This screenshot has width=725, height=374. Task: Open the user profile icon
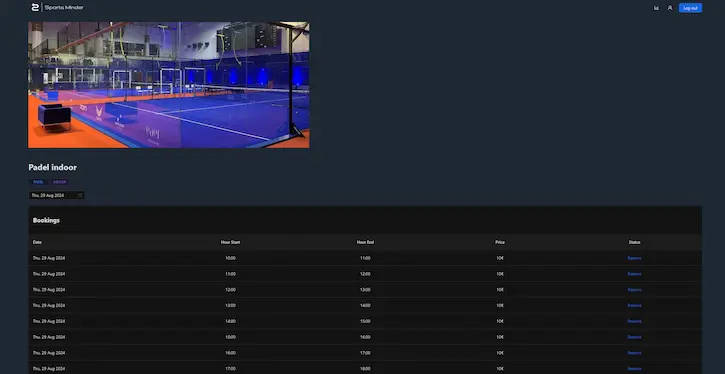670,8
